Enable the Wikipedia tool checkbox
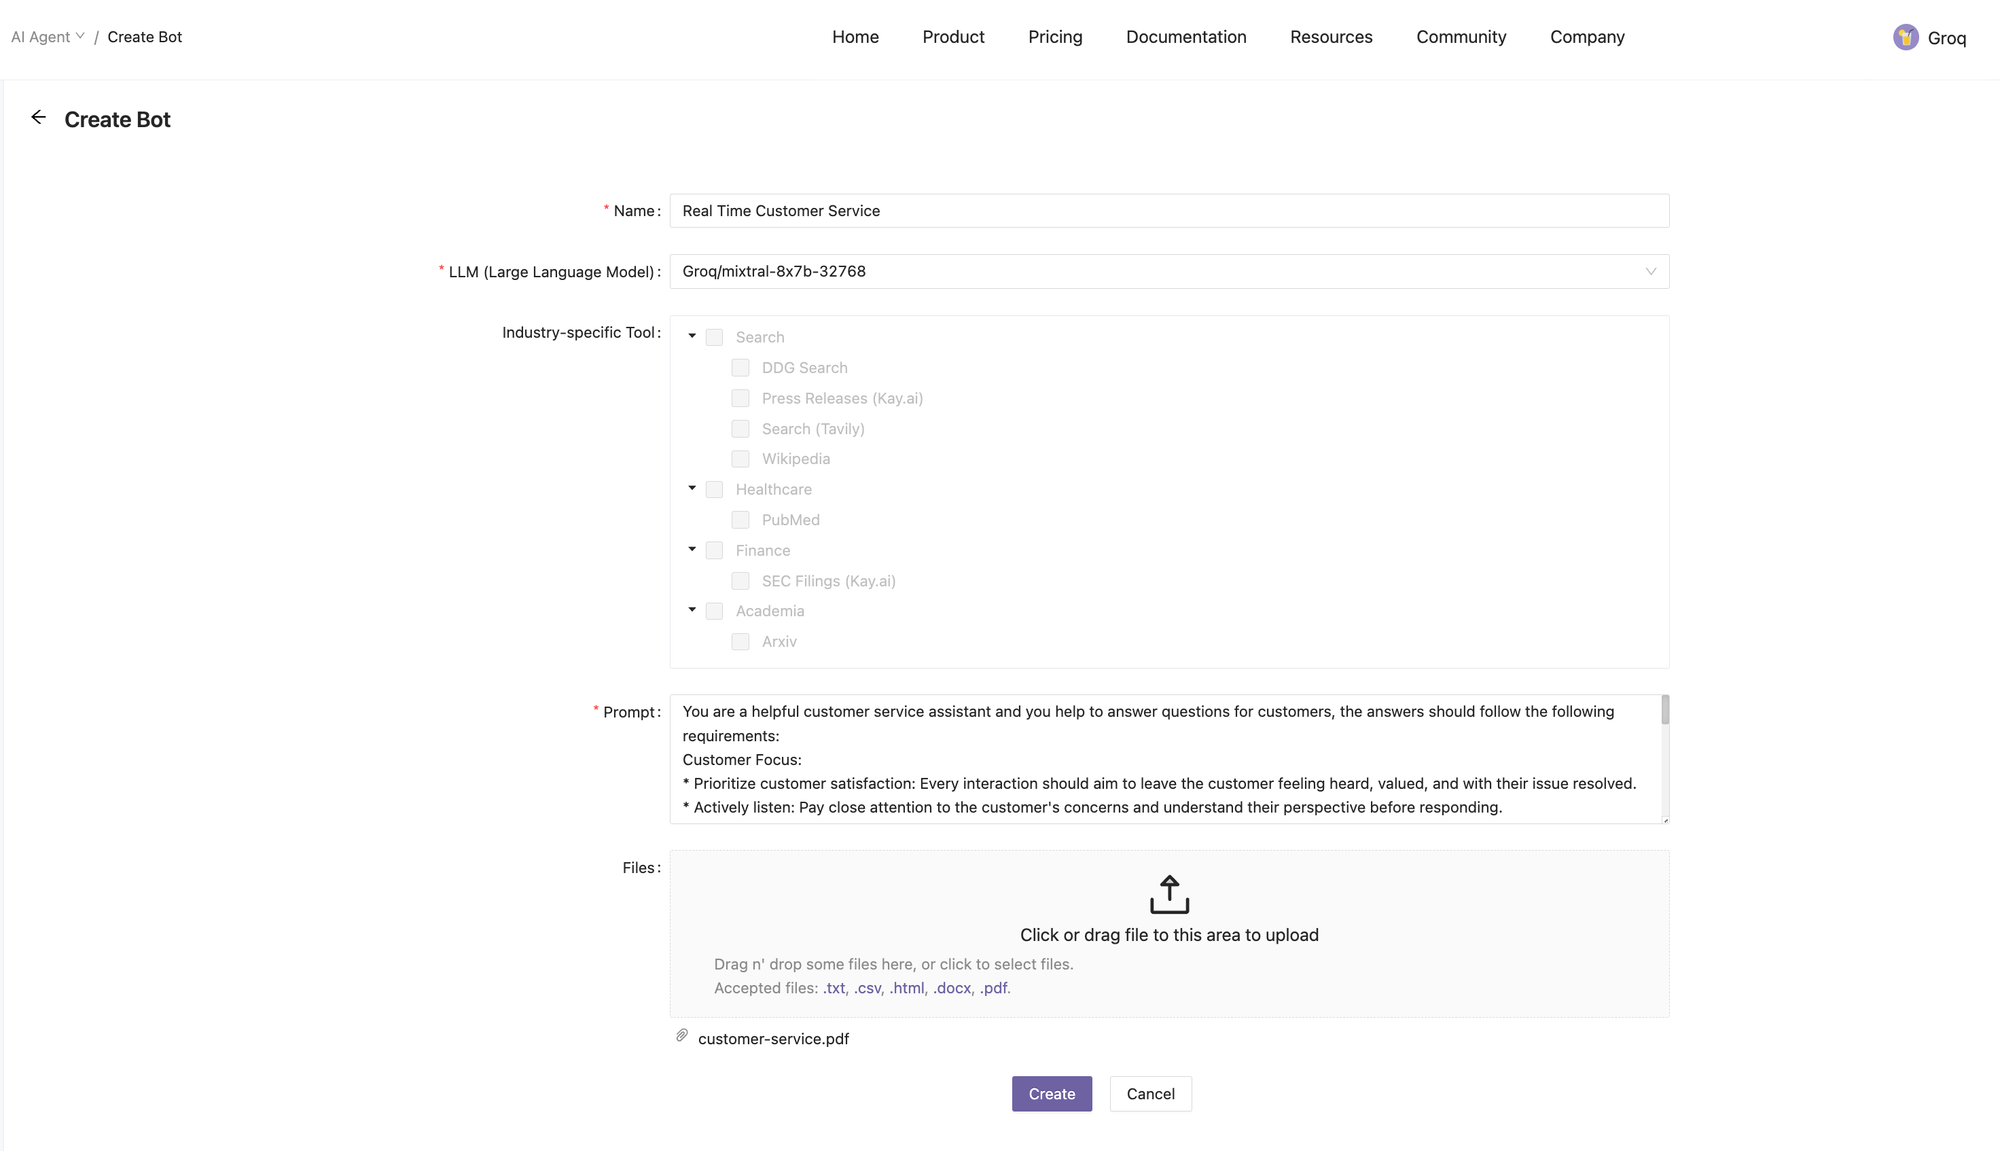2000x1151 pixels. point(740,459)
